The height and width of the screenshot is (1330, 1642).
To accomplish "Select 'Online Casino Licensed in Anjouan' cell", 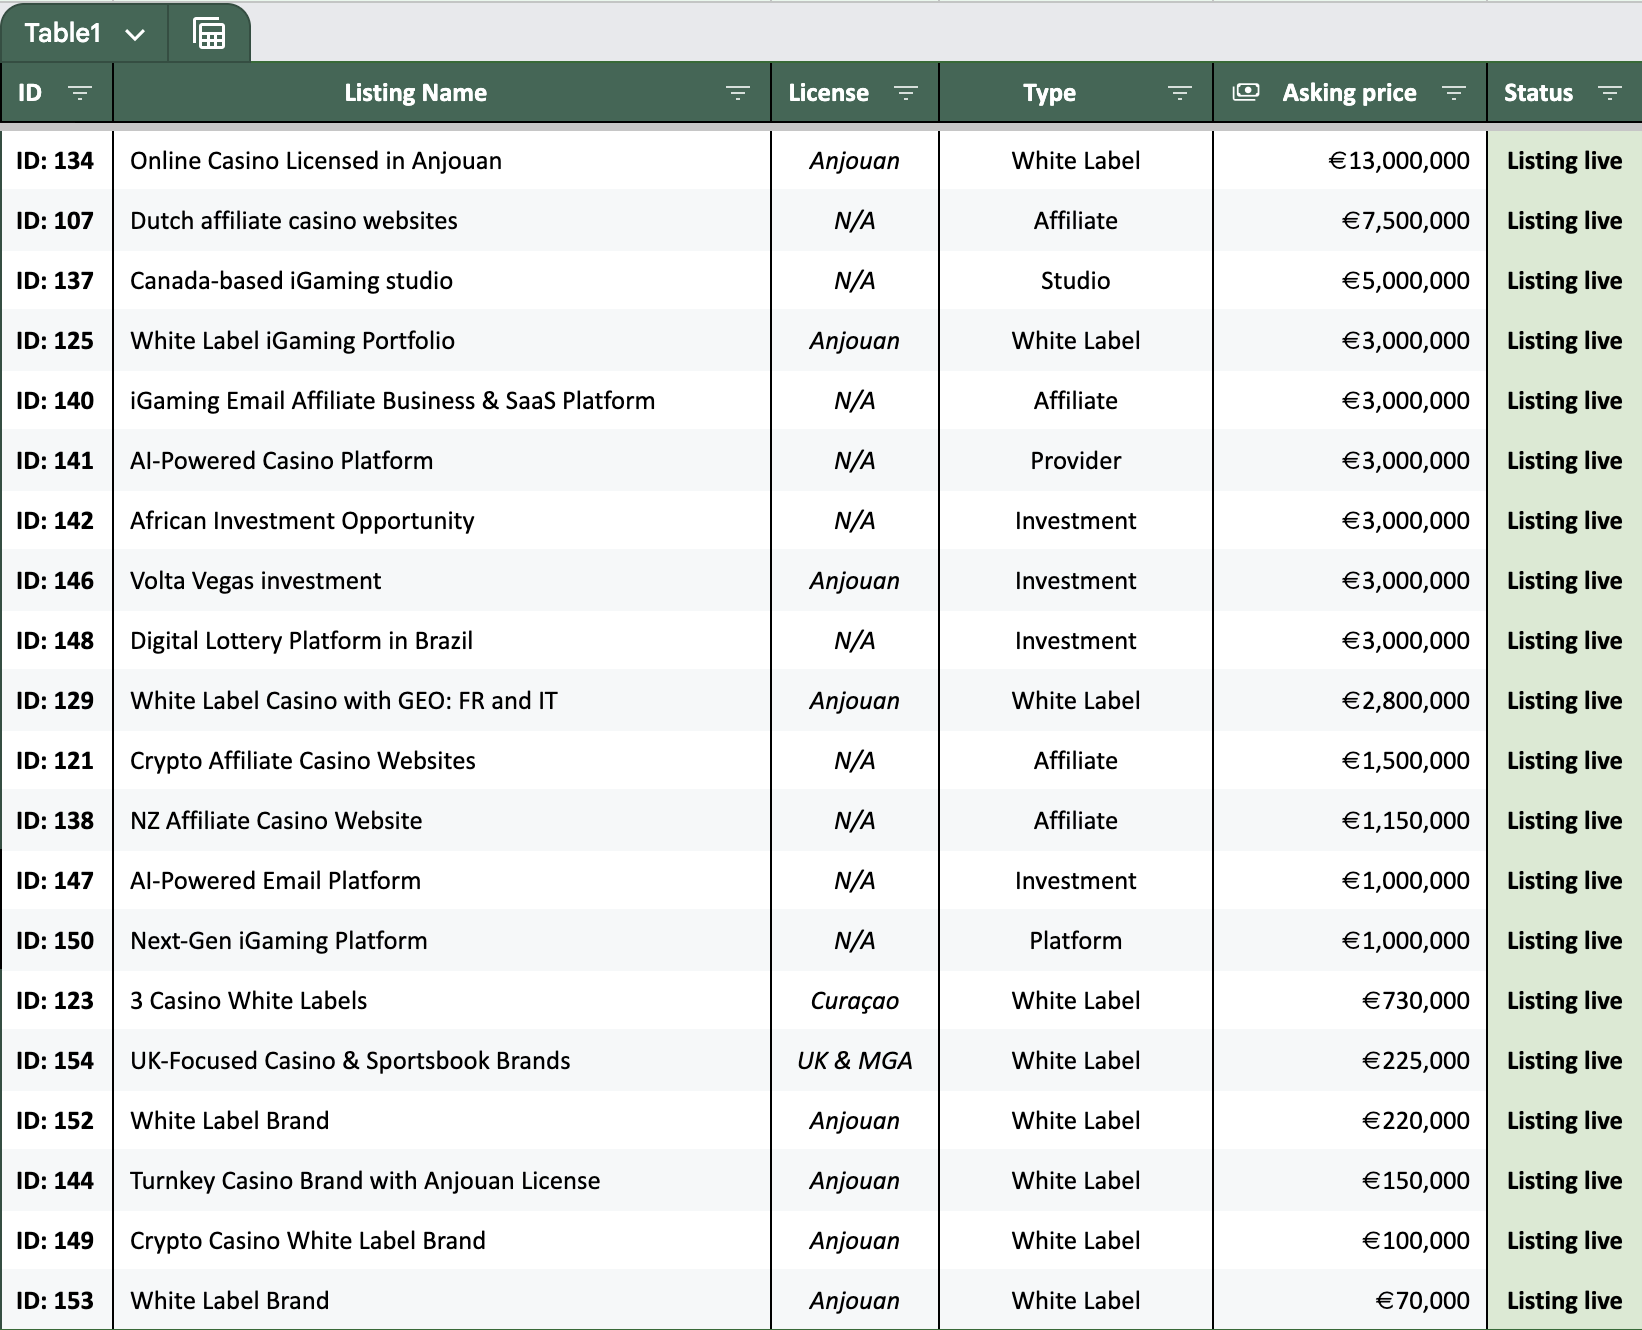I will (x=442, y=161).
